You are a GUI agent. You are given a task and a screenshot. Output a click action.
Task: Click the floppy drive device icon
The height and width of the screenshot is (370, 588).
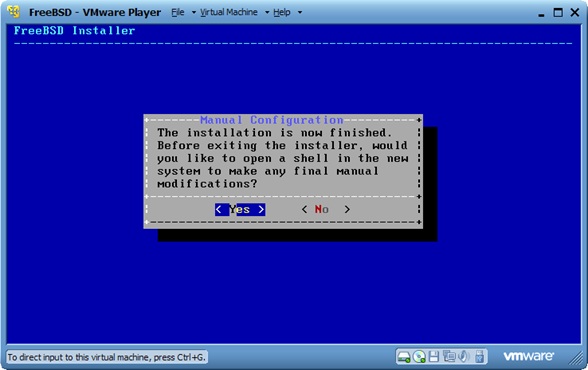[x=434, y=357]
